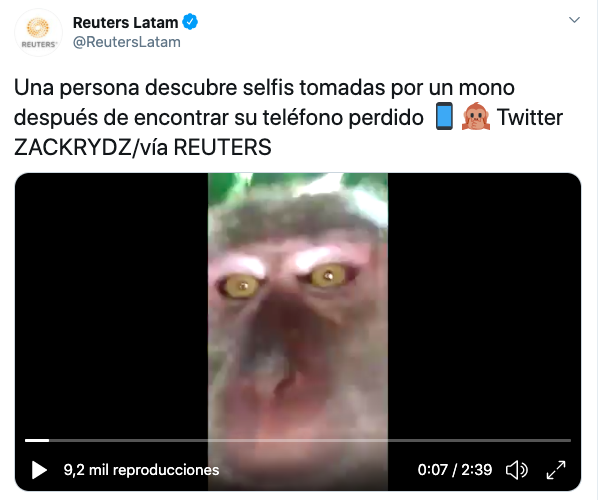The height and width of the screenshot is (500, 599).
Task: Open the tweet options chevron menu
Action: click(574, 19)
